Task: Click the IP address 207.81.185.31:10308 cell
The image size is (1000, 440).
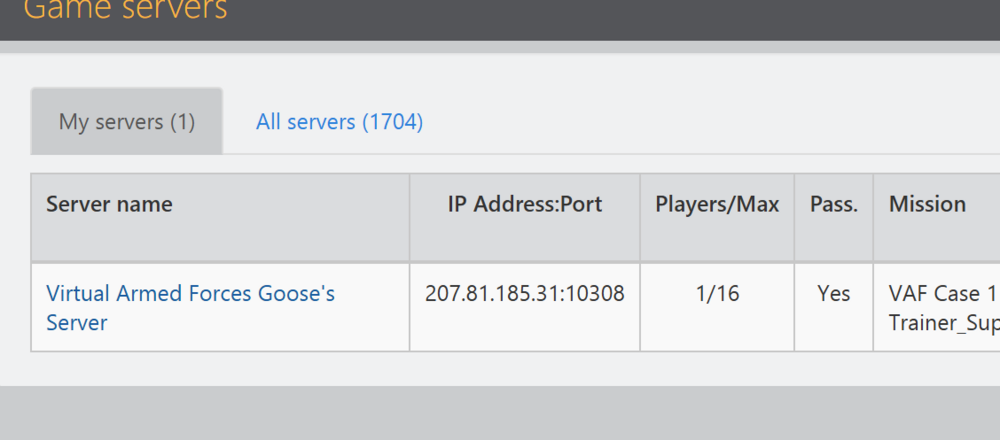Action: (x=524, y=294)
